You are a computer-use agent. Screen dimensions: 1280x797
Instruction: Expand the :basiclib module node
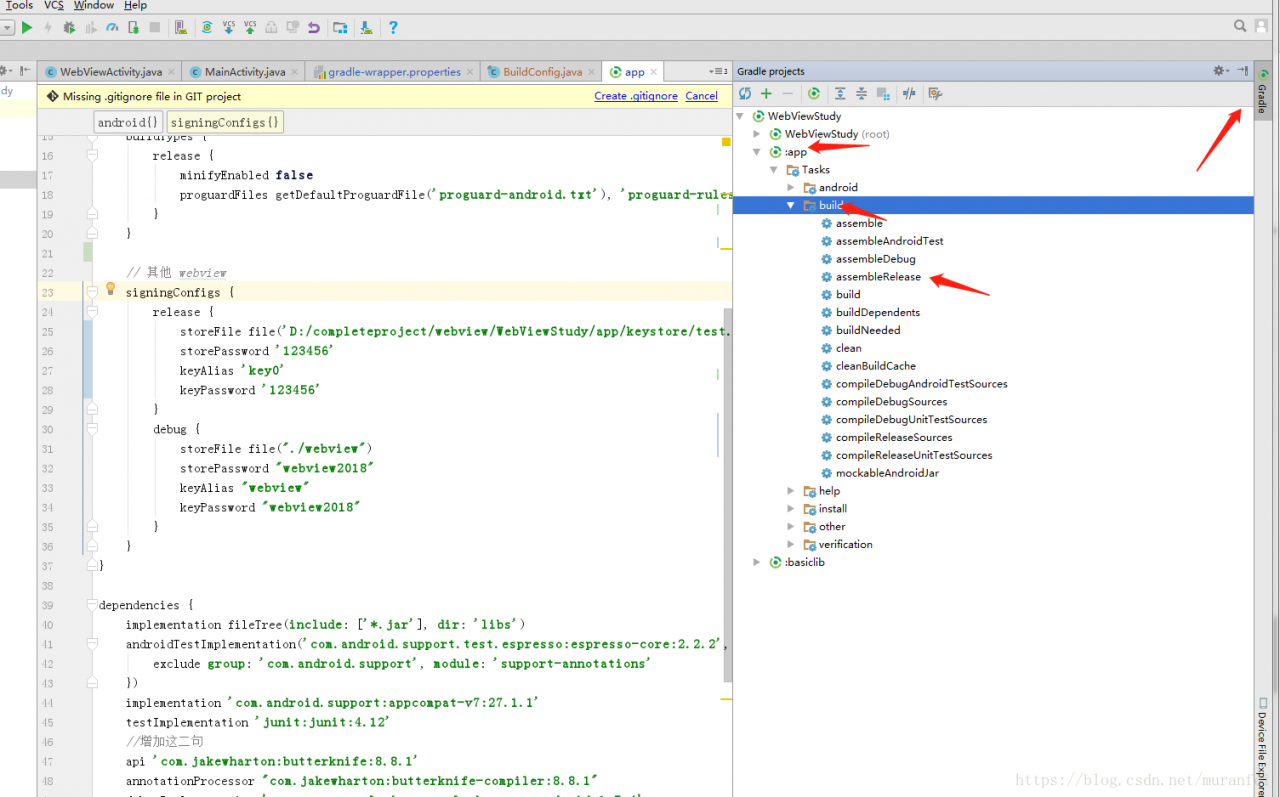pyautogui.click(x=757, y=562)
